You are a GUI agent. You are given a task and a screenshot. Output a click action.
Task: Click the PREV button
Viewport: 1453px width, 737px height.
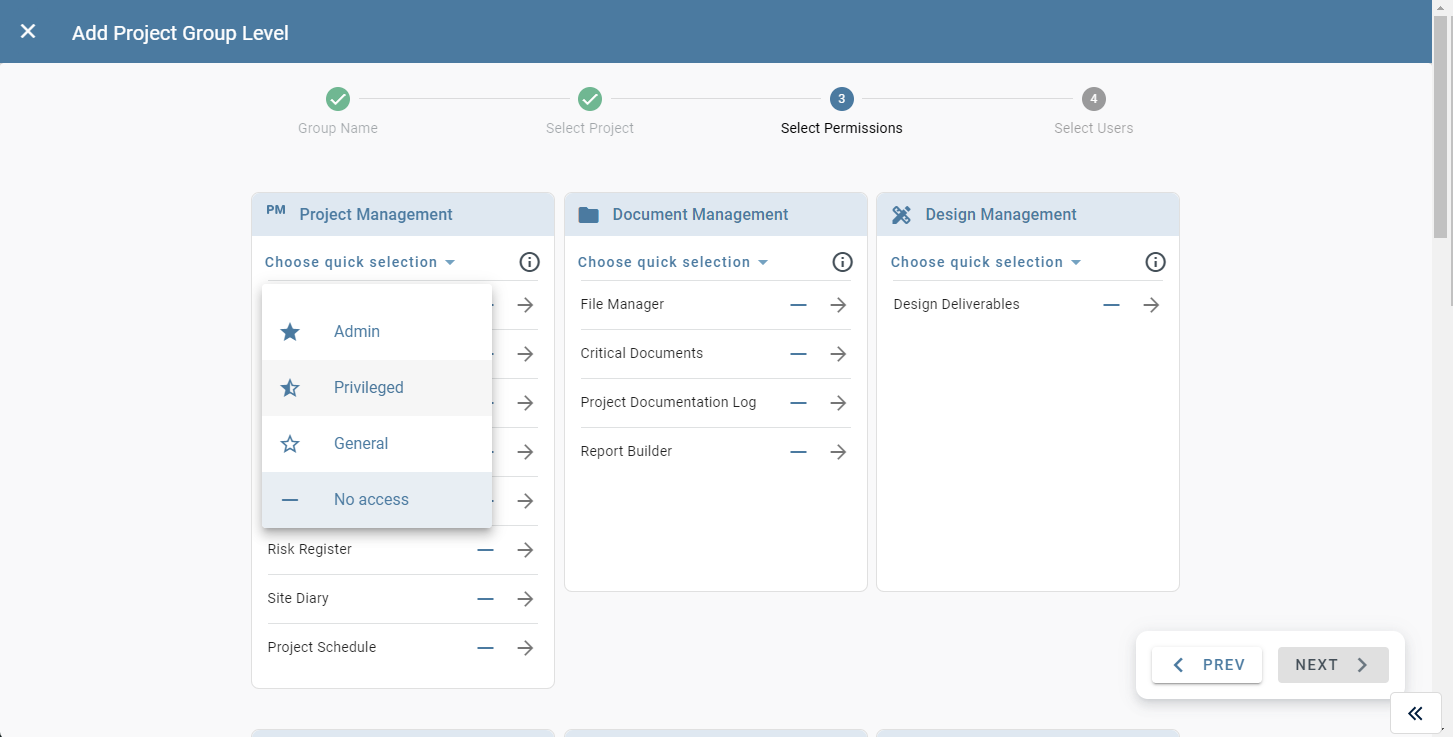(1207, 664)
